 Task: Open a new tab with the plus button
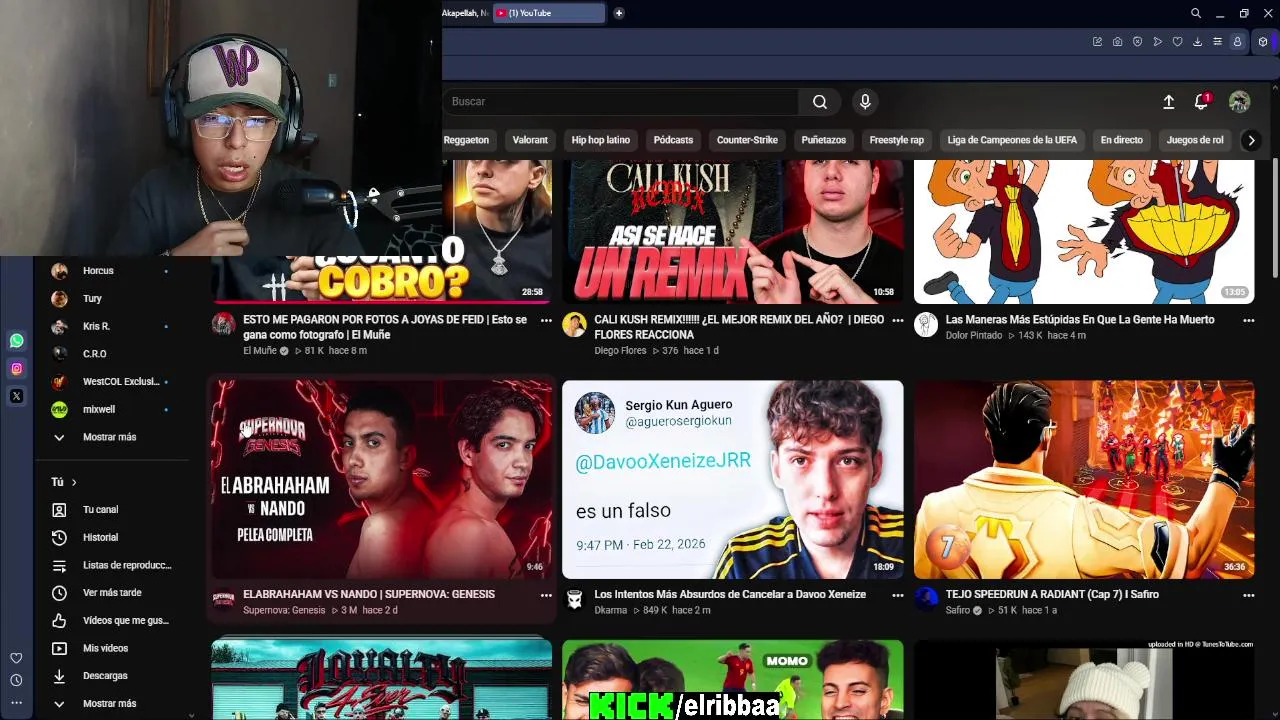click(x=619, y=13)
